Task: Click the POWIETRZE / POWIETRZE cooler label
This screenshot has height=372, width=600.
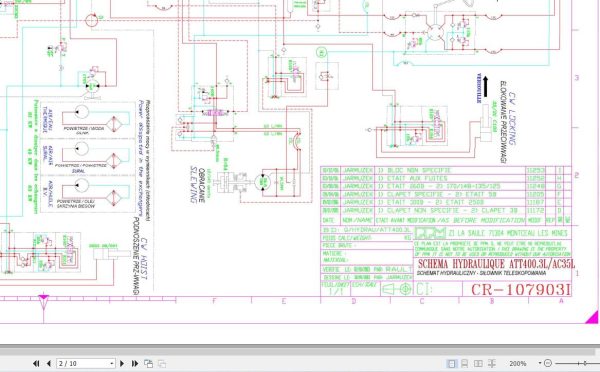Action: [x=81, y=165]
